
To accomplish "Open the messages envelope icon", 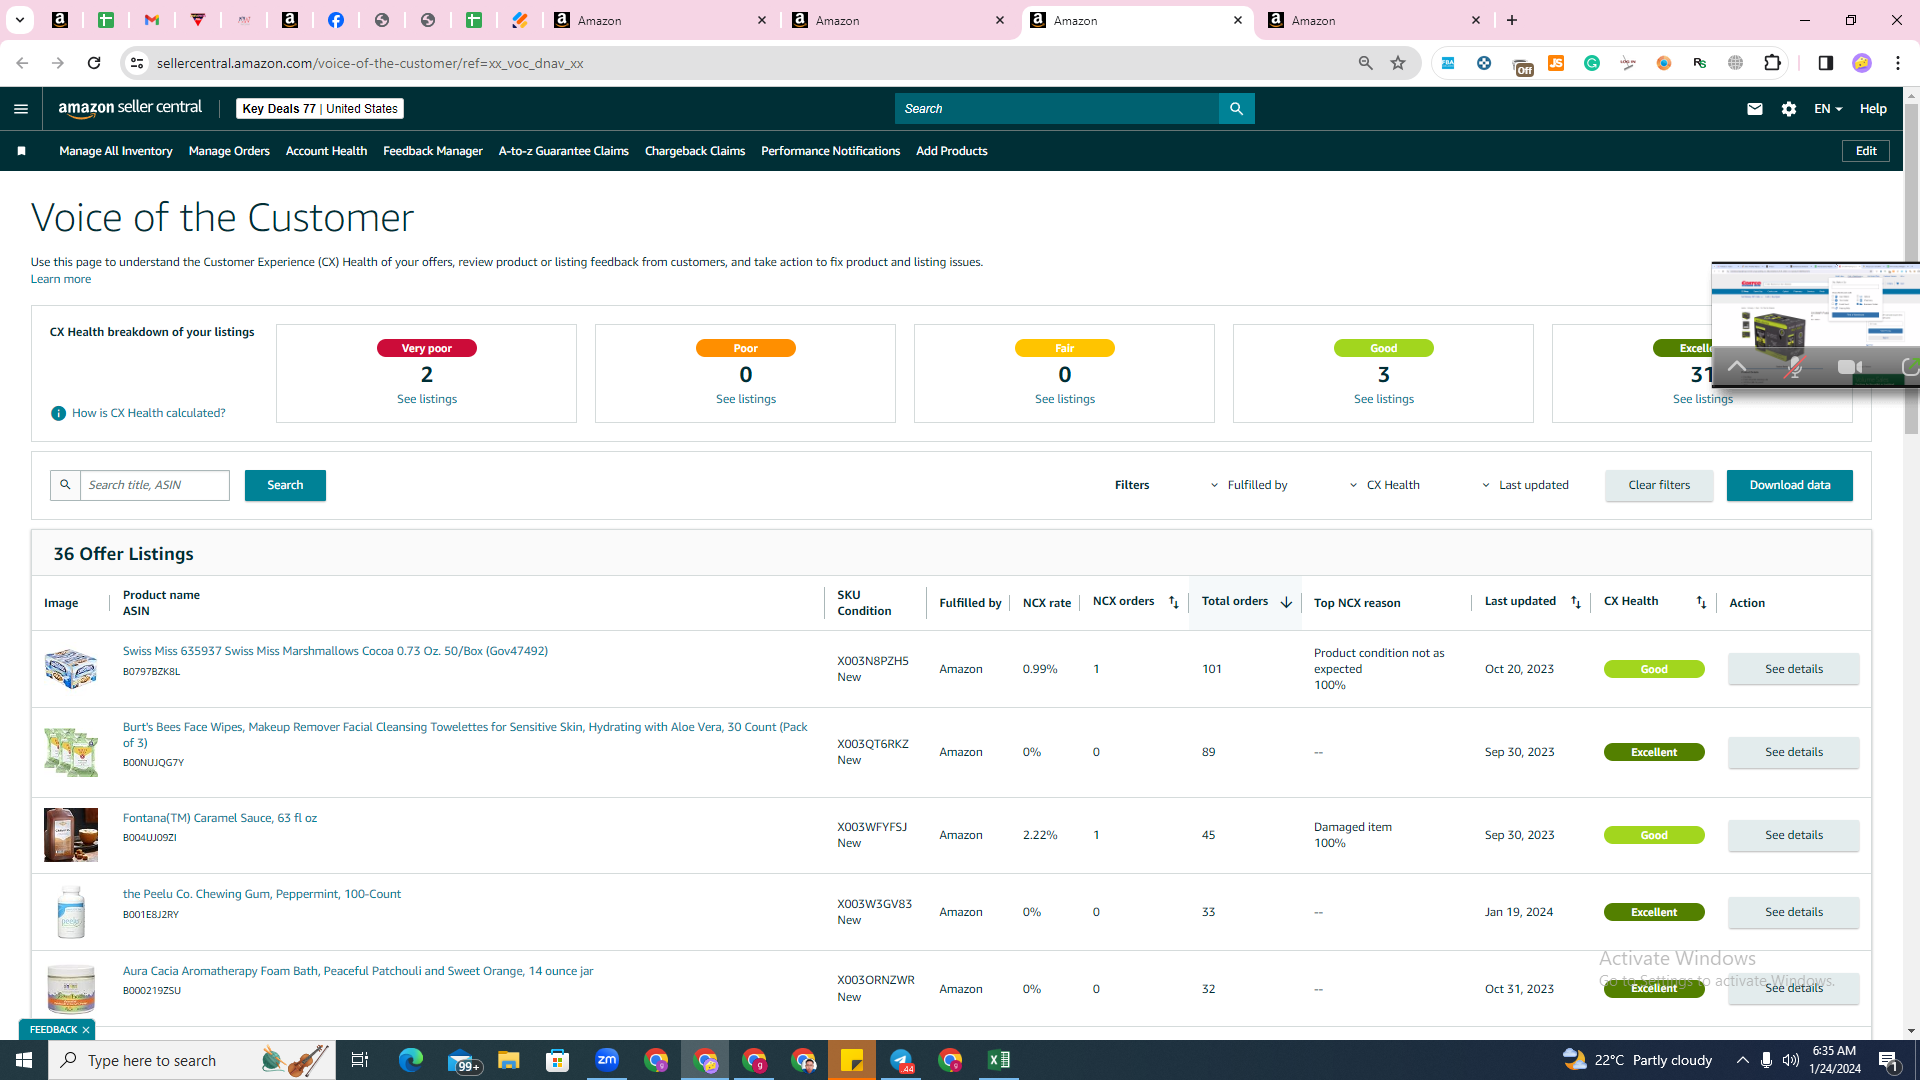I will coord(1754,109).
